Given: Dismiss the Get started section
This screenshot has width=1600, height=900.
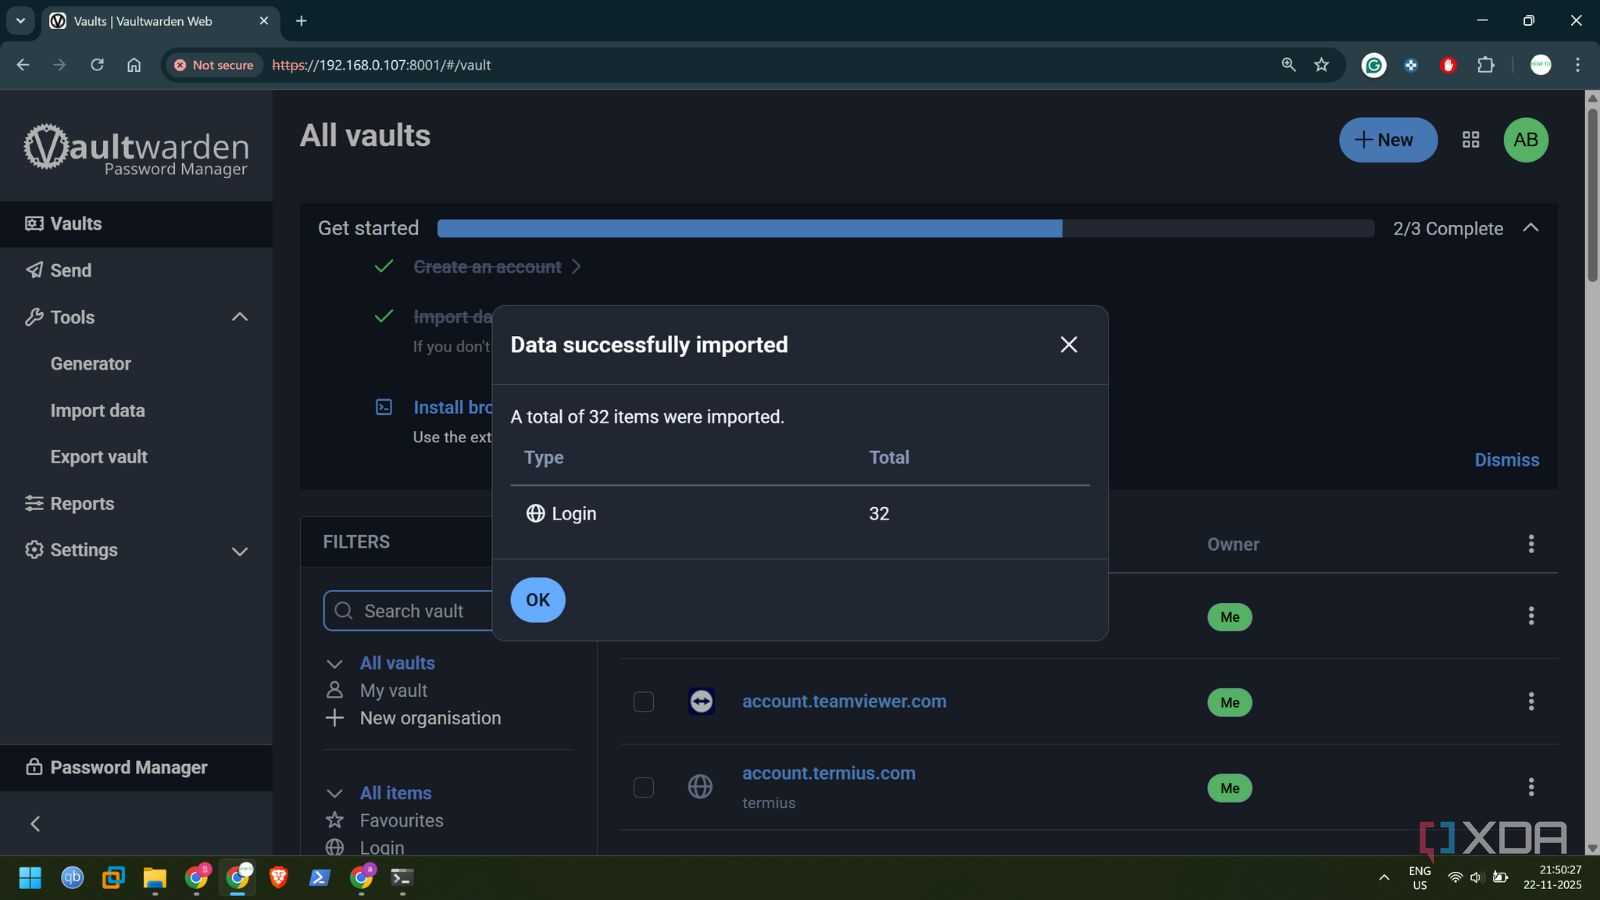Looking at the screenshot, I should coord(1506,460).
